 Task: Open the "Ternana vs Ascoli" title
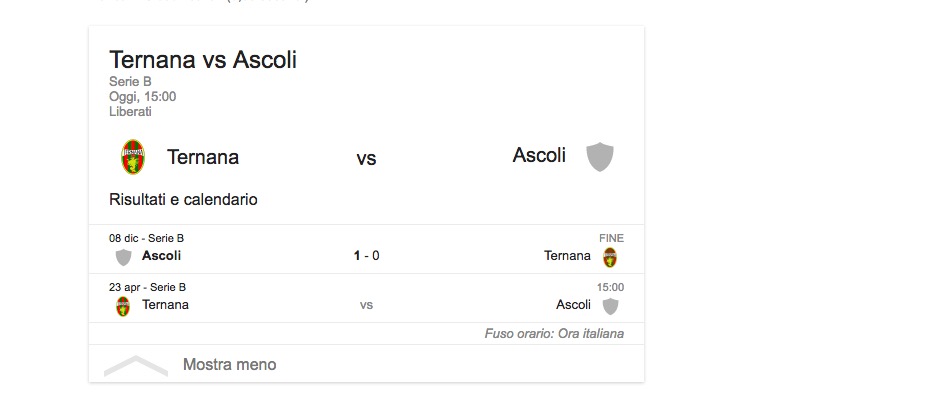(x=203, y=60)
